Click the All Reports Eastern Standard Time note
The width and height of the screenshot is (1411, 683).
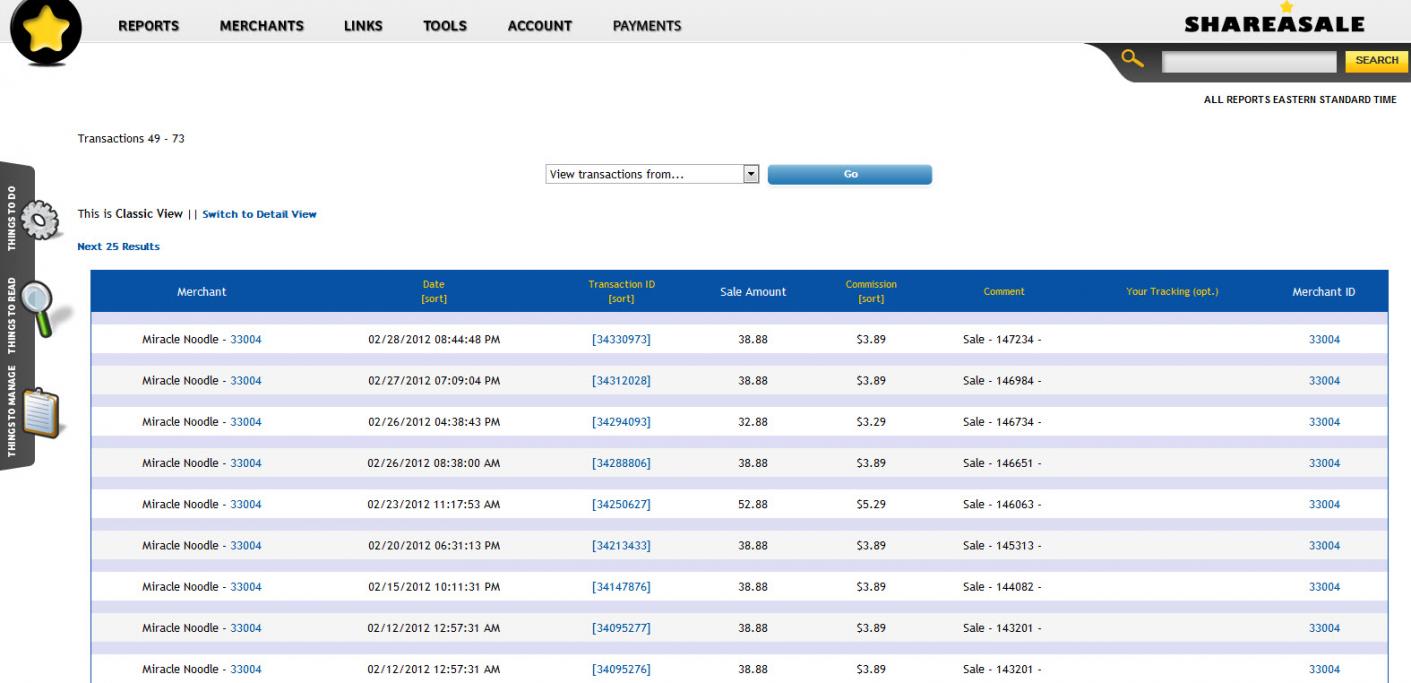pyautogui.click(x=1300, y=99)
